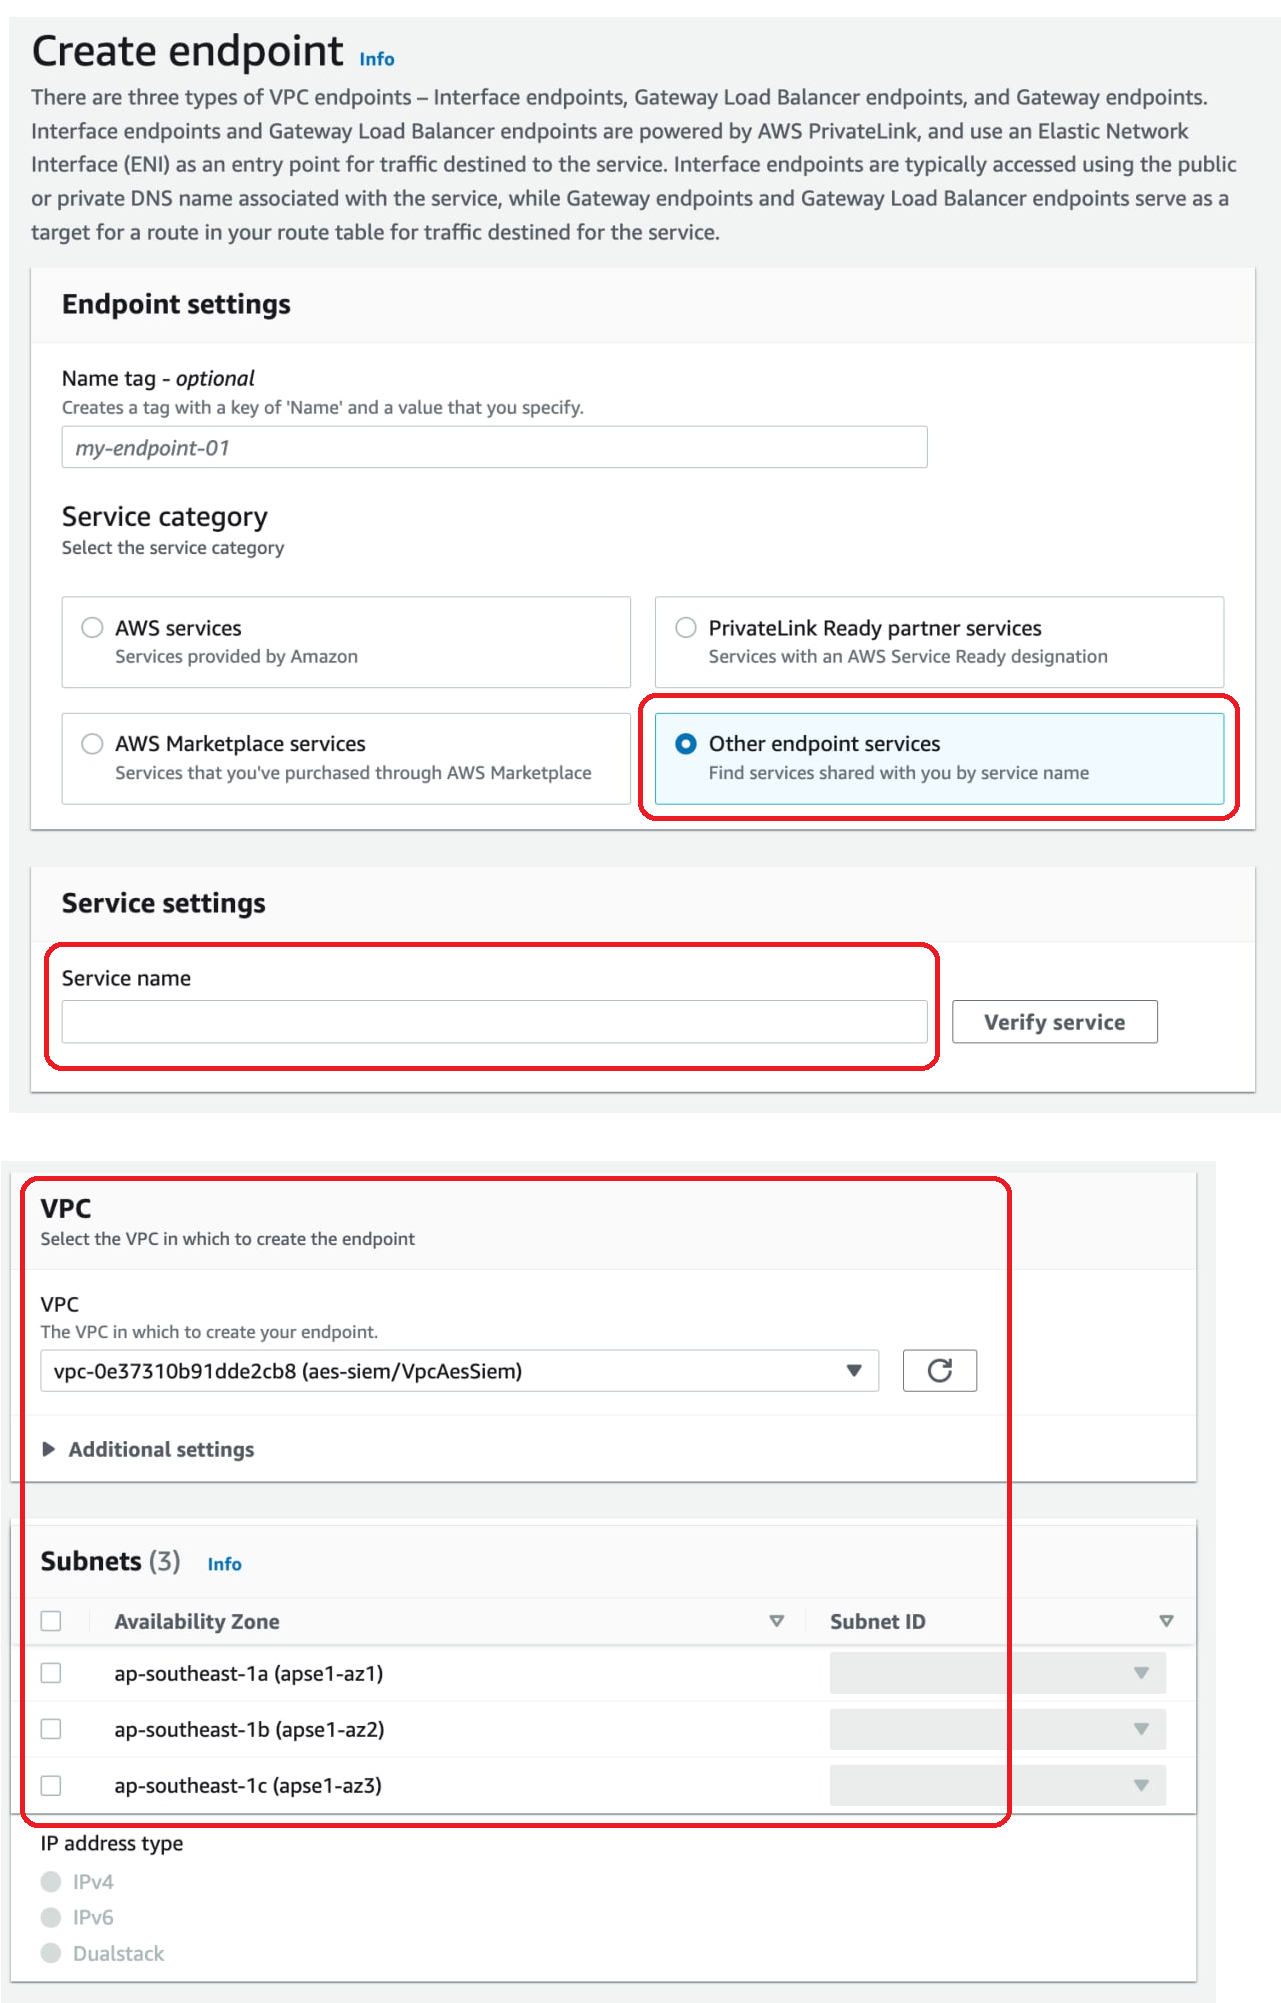1281x2003 pixels.
Task: Expand Additional settings section
Action: pyautogui.click(x=160, y=1449)
